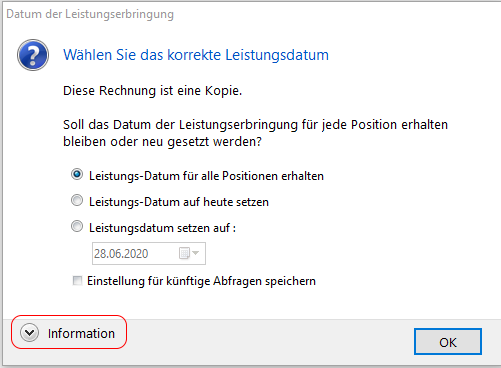Confirm the dialog with OK
Image resolution: width=501 pixels, height=368 pixels.
point(448,342)
